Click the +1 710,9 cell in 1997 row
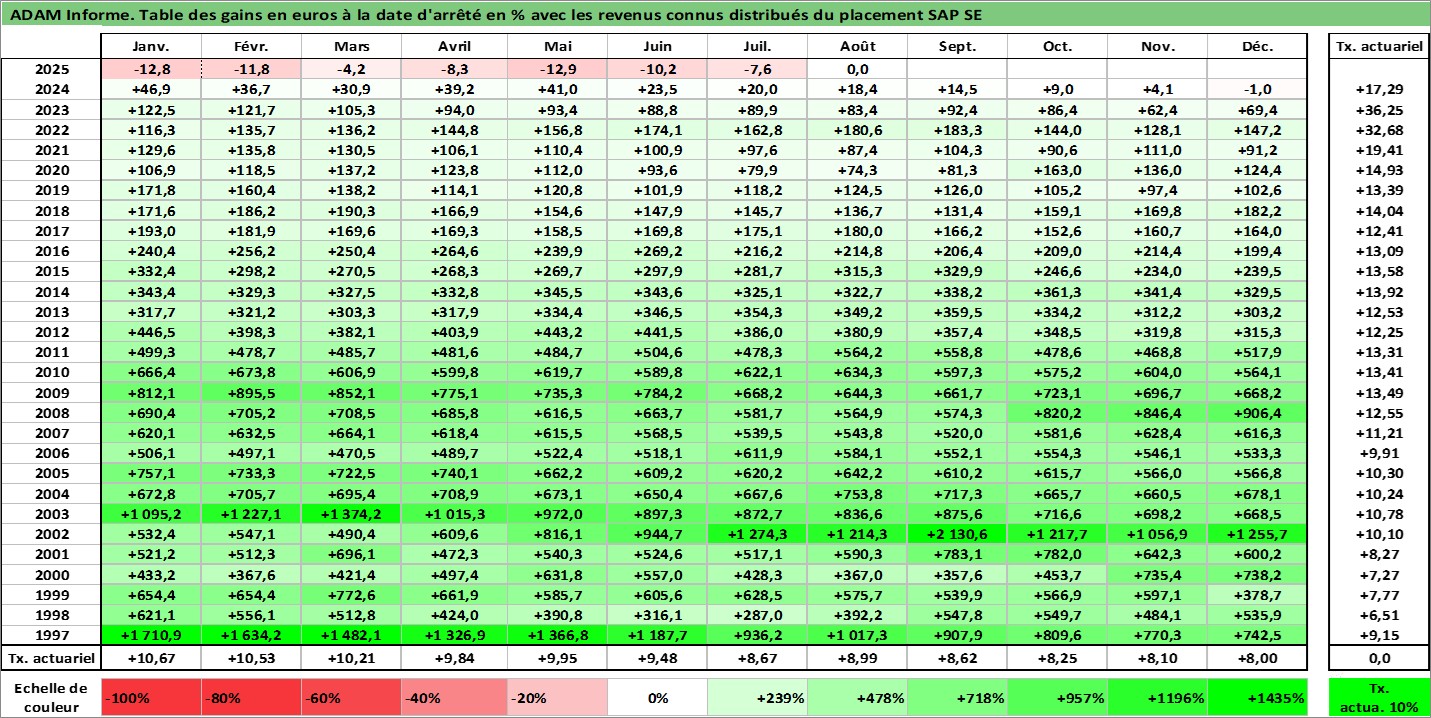1431x718 pixels. coord(152,635)
